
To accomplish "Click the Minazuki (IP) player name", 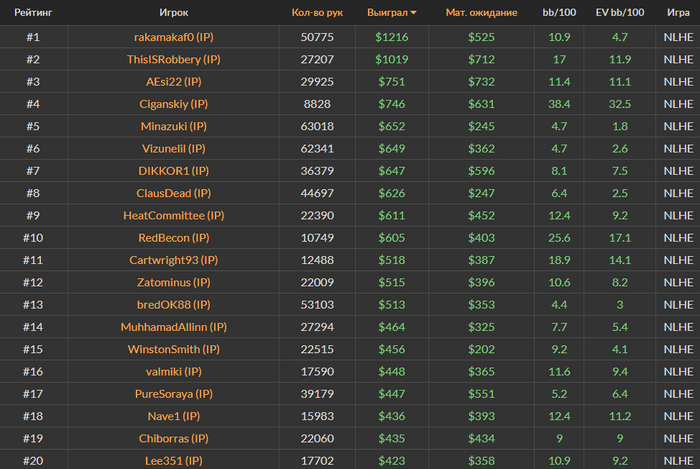I will pyautogui.click(x=174, y=126).
